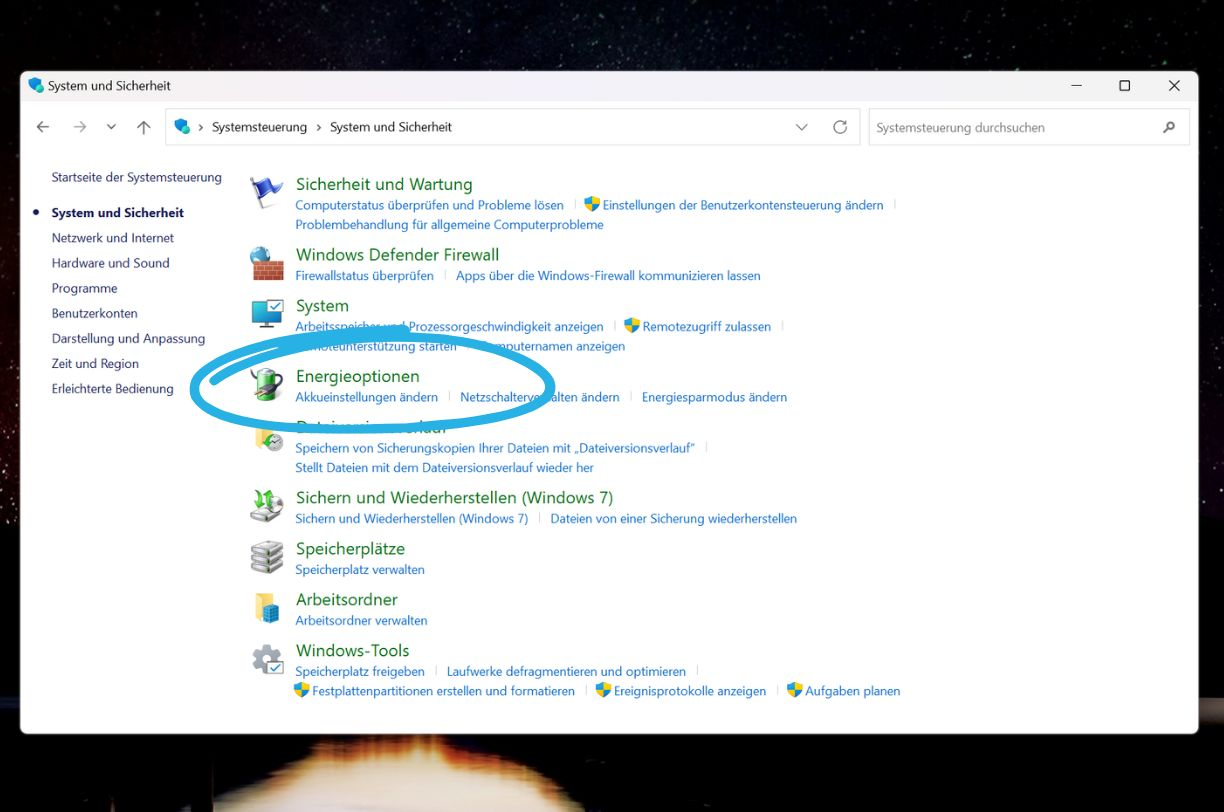This screenshot has width=1224, height=812.
Task: Click Speichern von Sicherungskopien Ihrer Dateien link
Action: click(x=495, y=448)
